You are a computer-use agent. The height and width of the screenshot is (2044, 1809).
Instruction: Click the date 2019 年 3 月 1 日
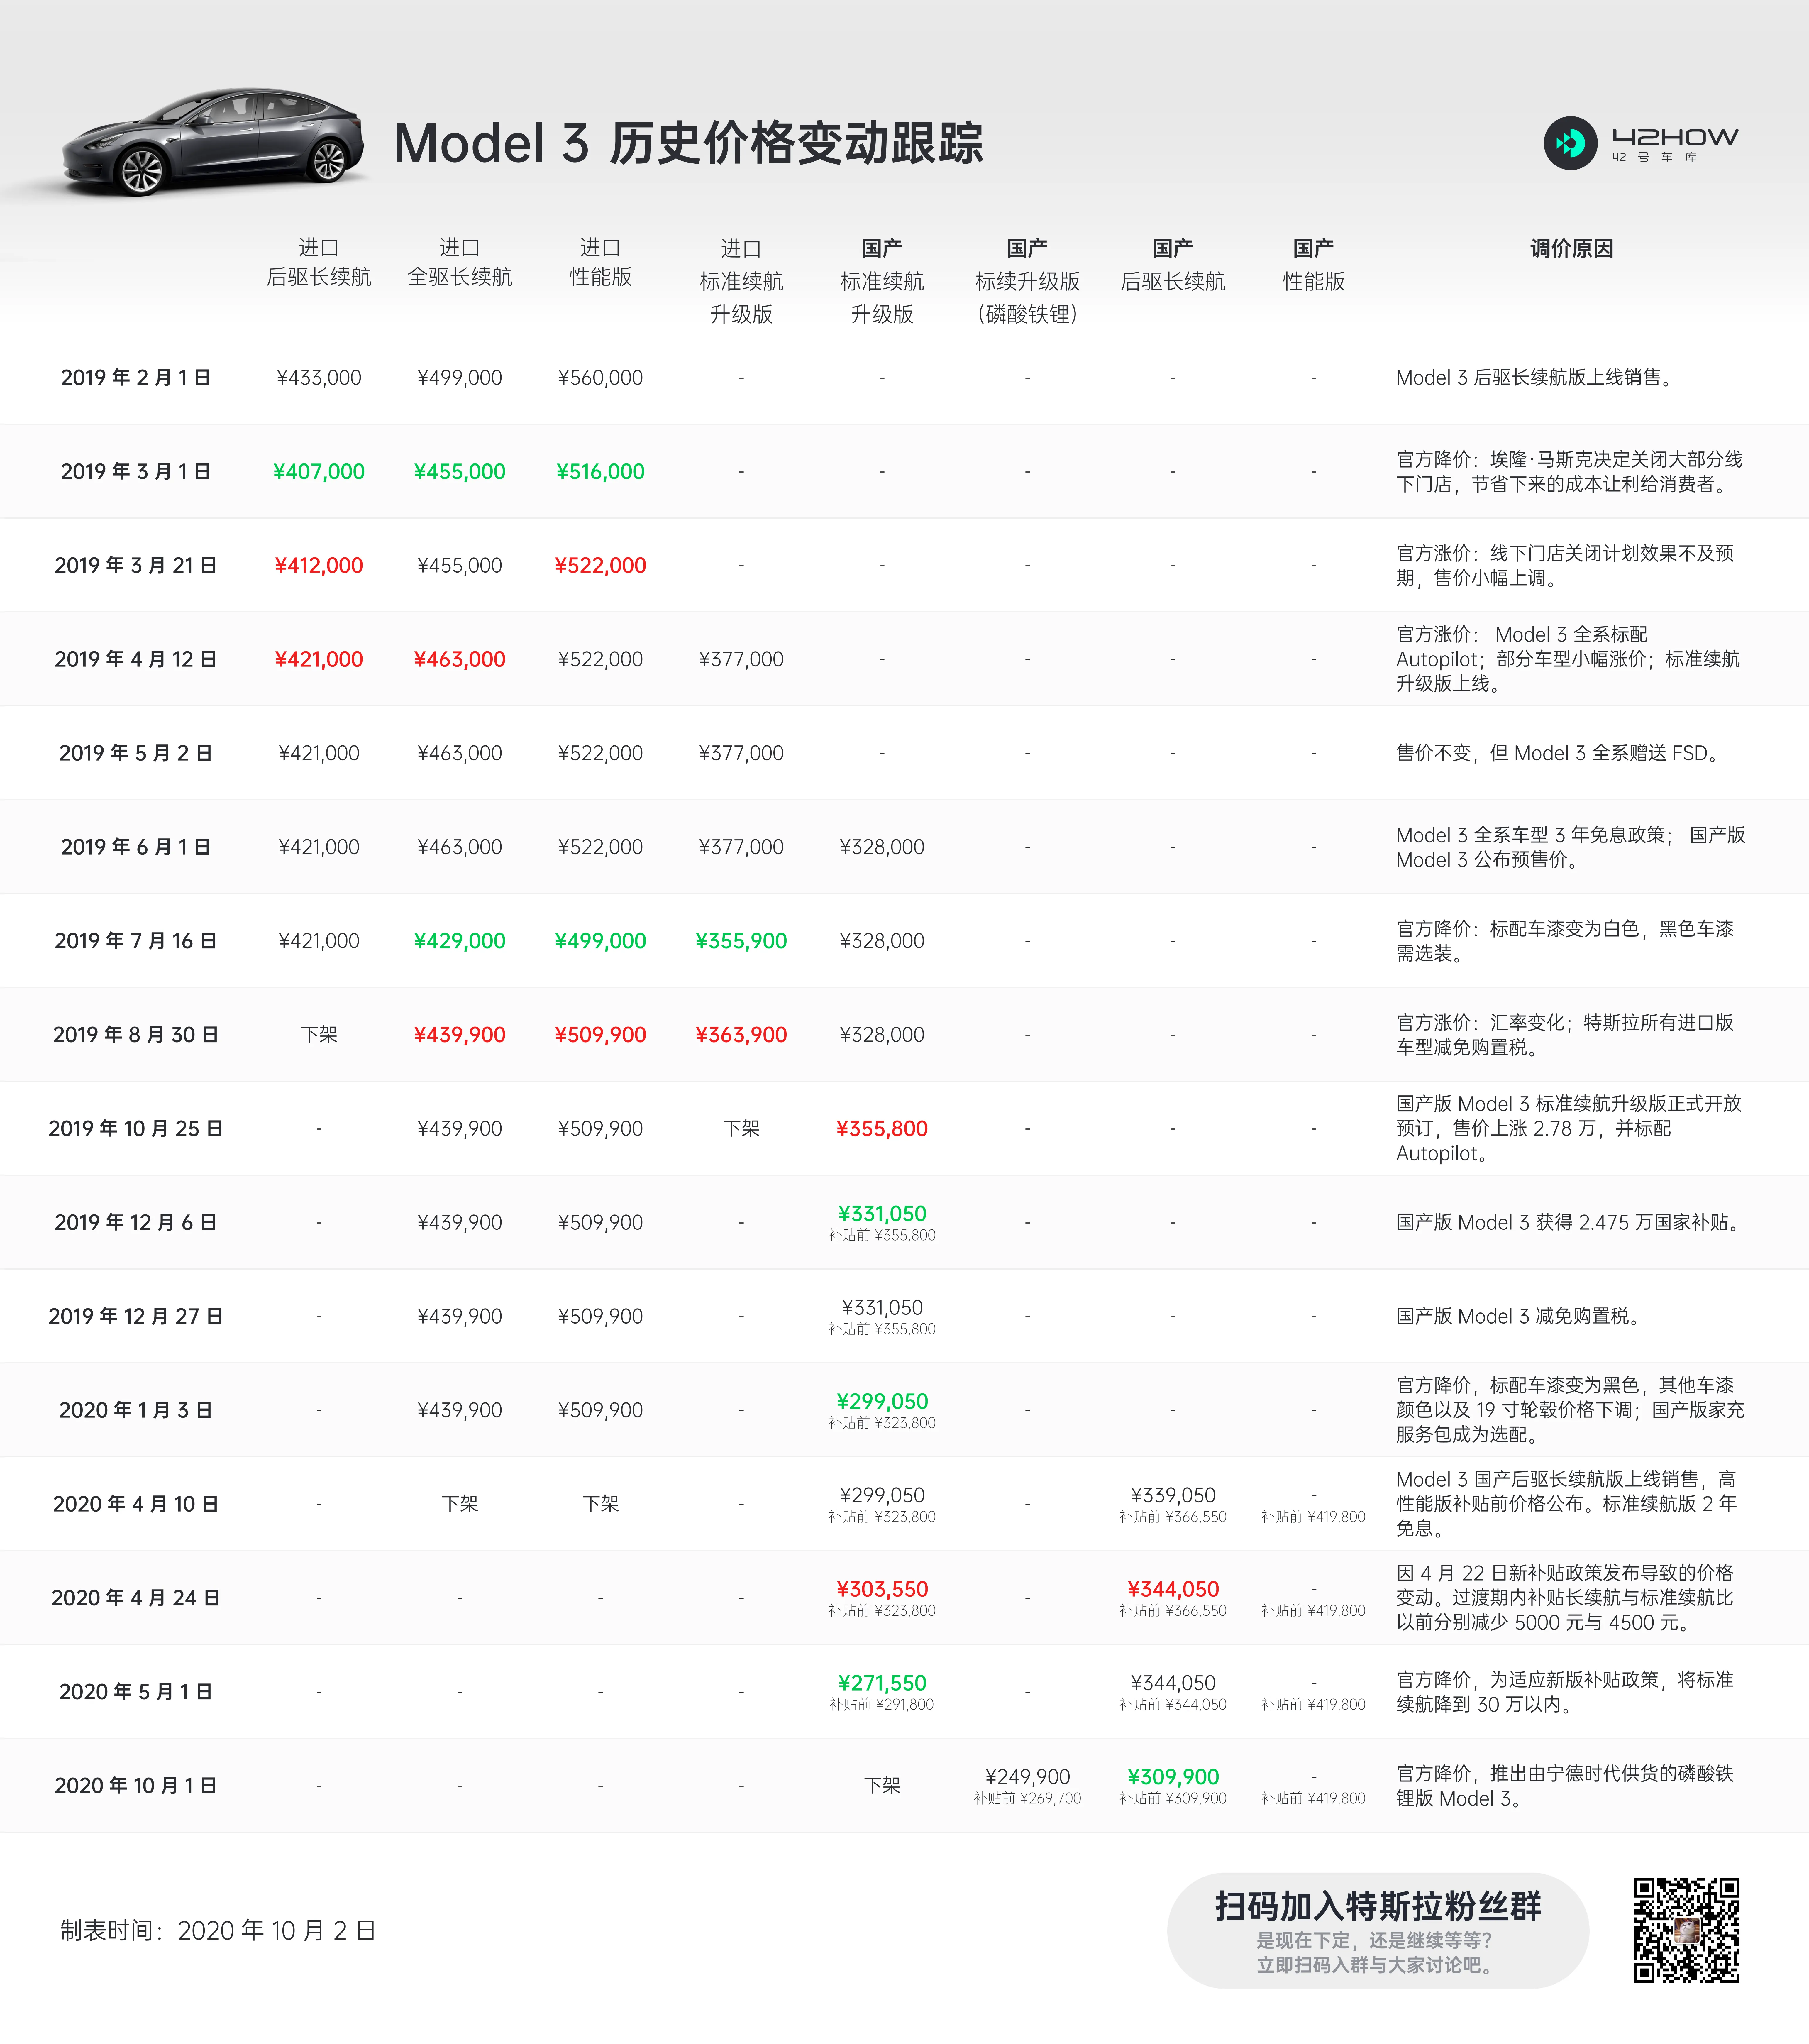136,471
